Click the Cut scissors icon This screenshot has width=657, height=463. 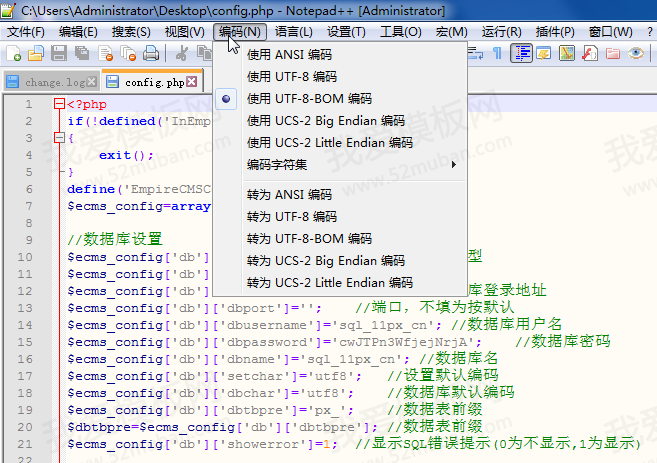181,53
